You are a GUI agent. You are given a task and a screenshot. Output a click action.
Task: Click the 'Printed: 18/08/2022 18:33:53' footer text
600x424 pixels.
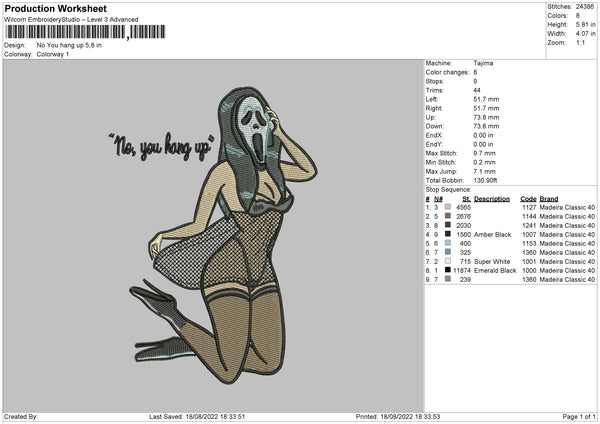pyautogui.click(x=398, y=416)
